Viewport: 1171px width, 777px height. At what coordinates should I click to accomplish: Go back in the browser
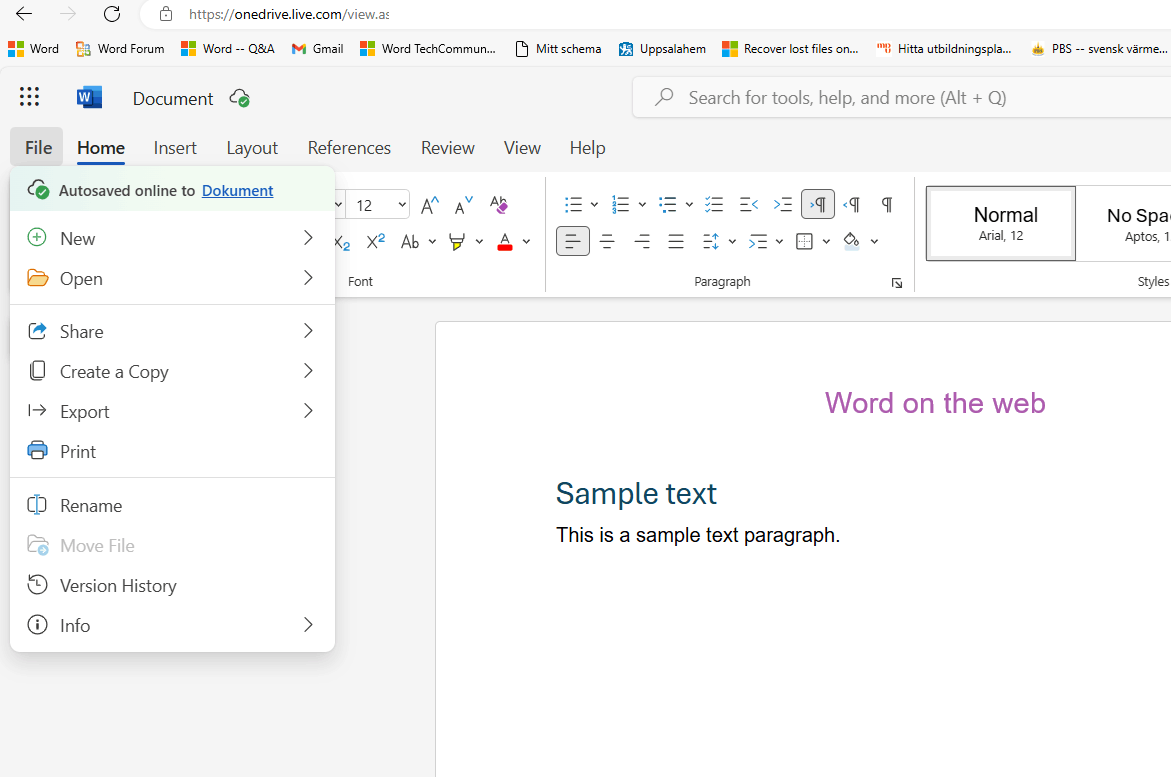[24, 13]
